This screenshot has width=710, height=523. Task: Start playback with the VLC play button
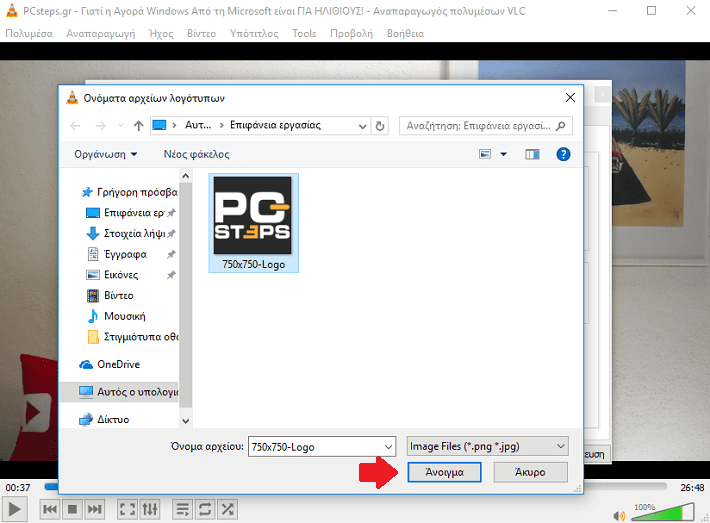tap(14, 509)
